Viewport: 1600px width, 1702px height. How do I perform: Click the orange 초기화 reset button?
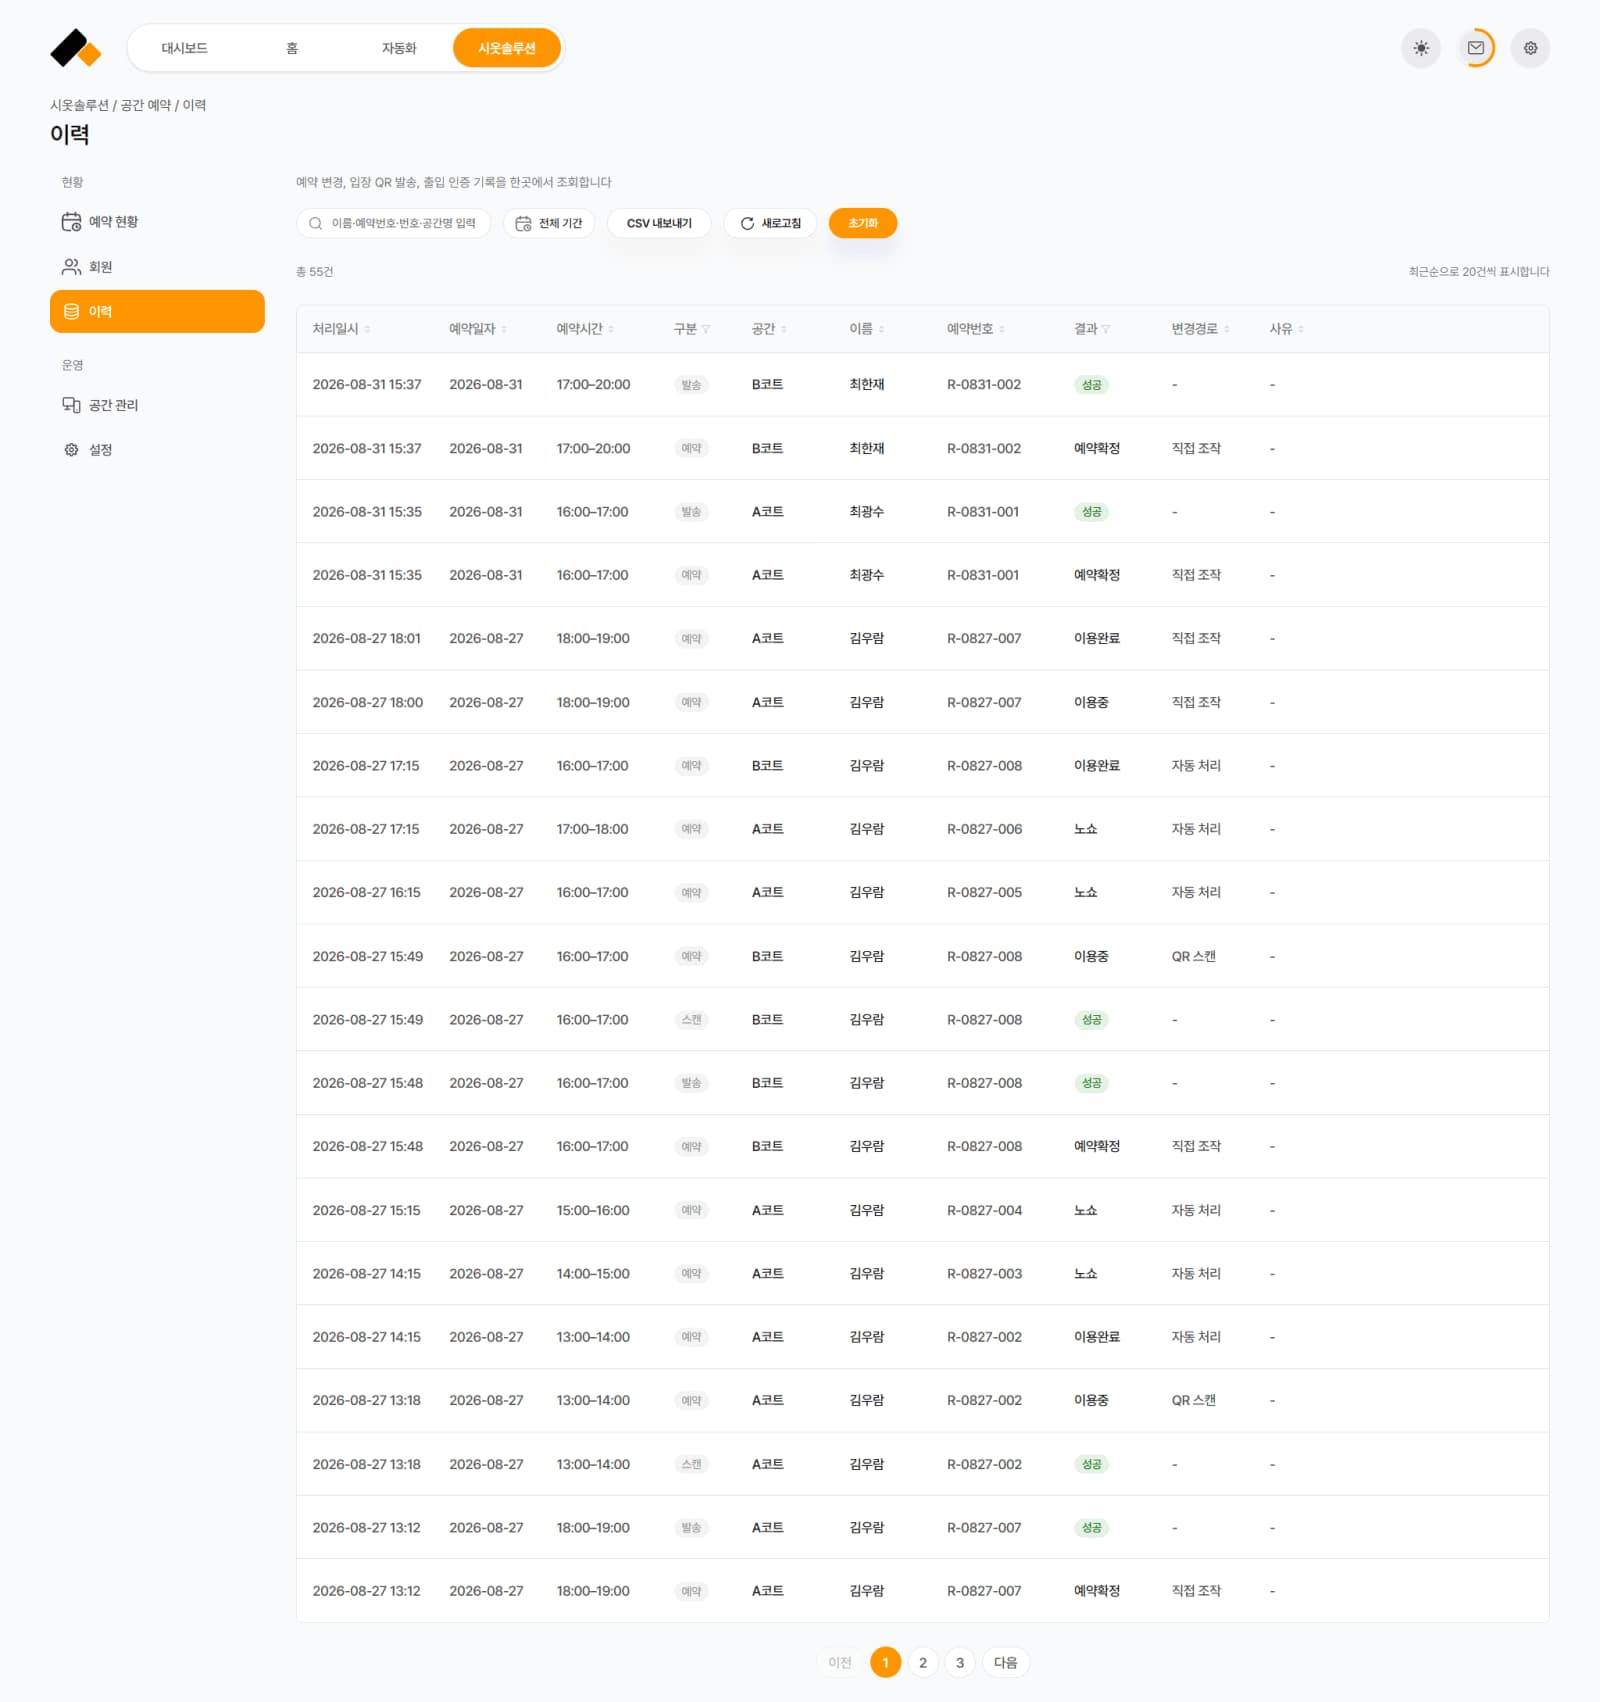click(863, 223)
